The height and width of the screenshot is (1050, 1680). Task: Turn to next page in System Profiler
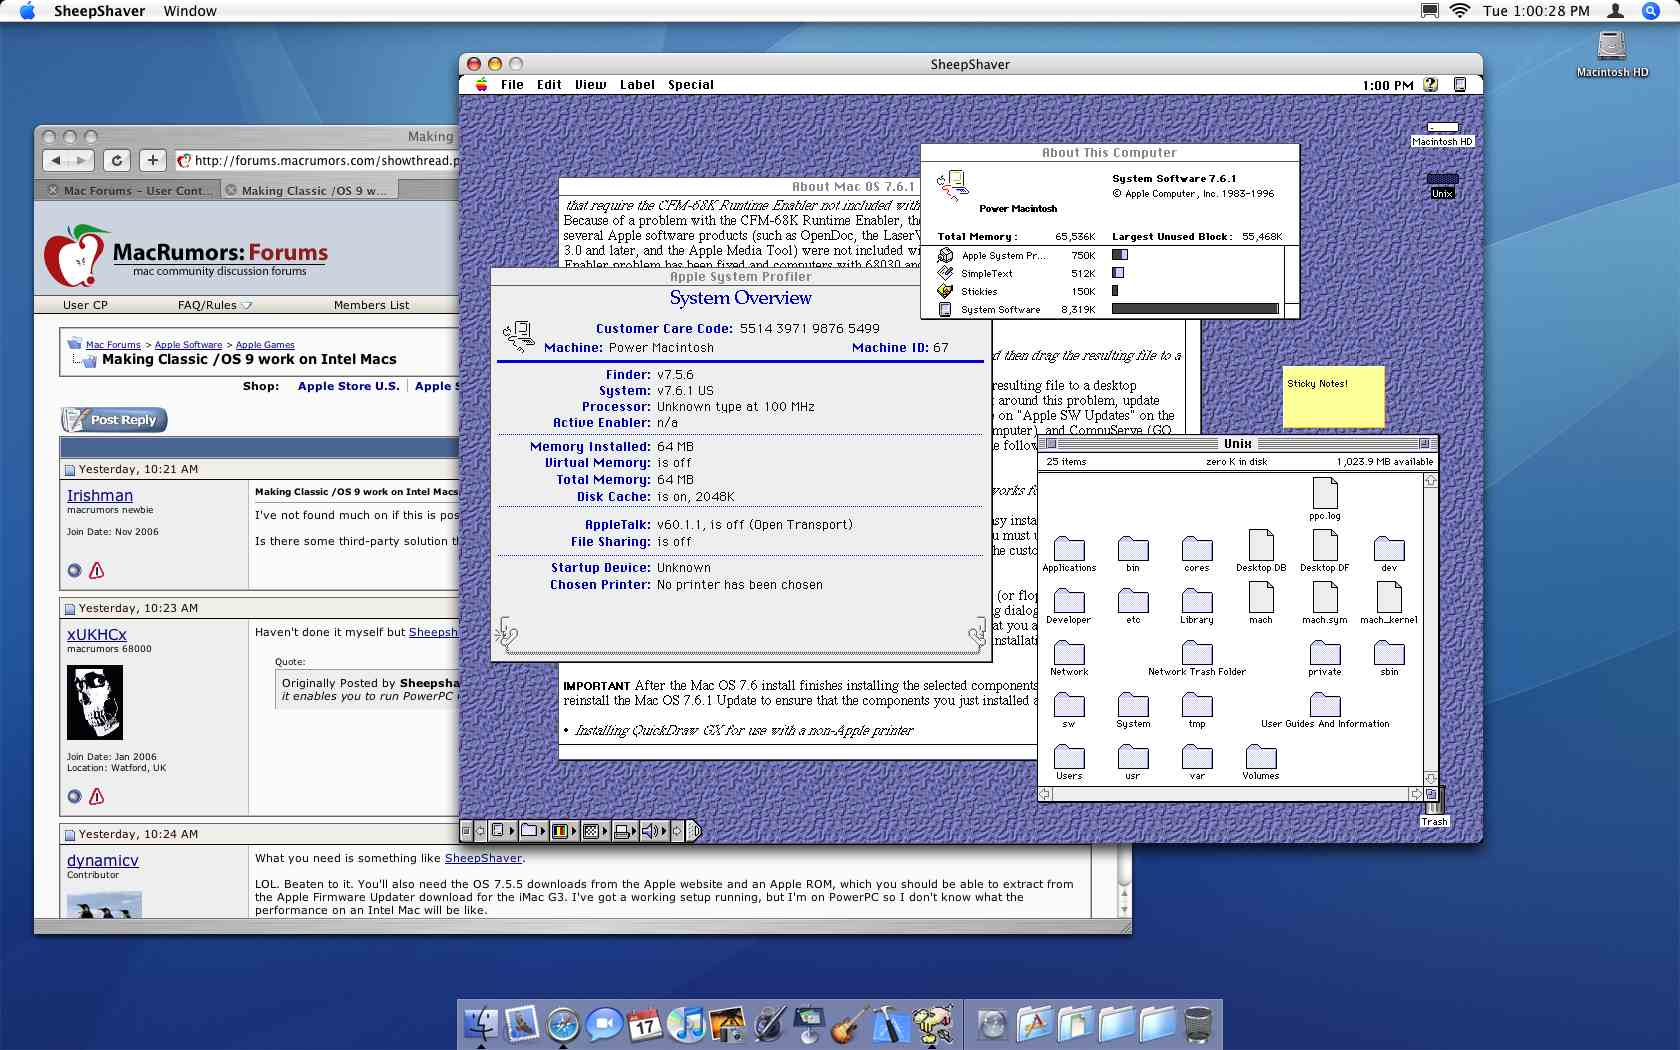(977, 634)
